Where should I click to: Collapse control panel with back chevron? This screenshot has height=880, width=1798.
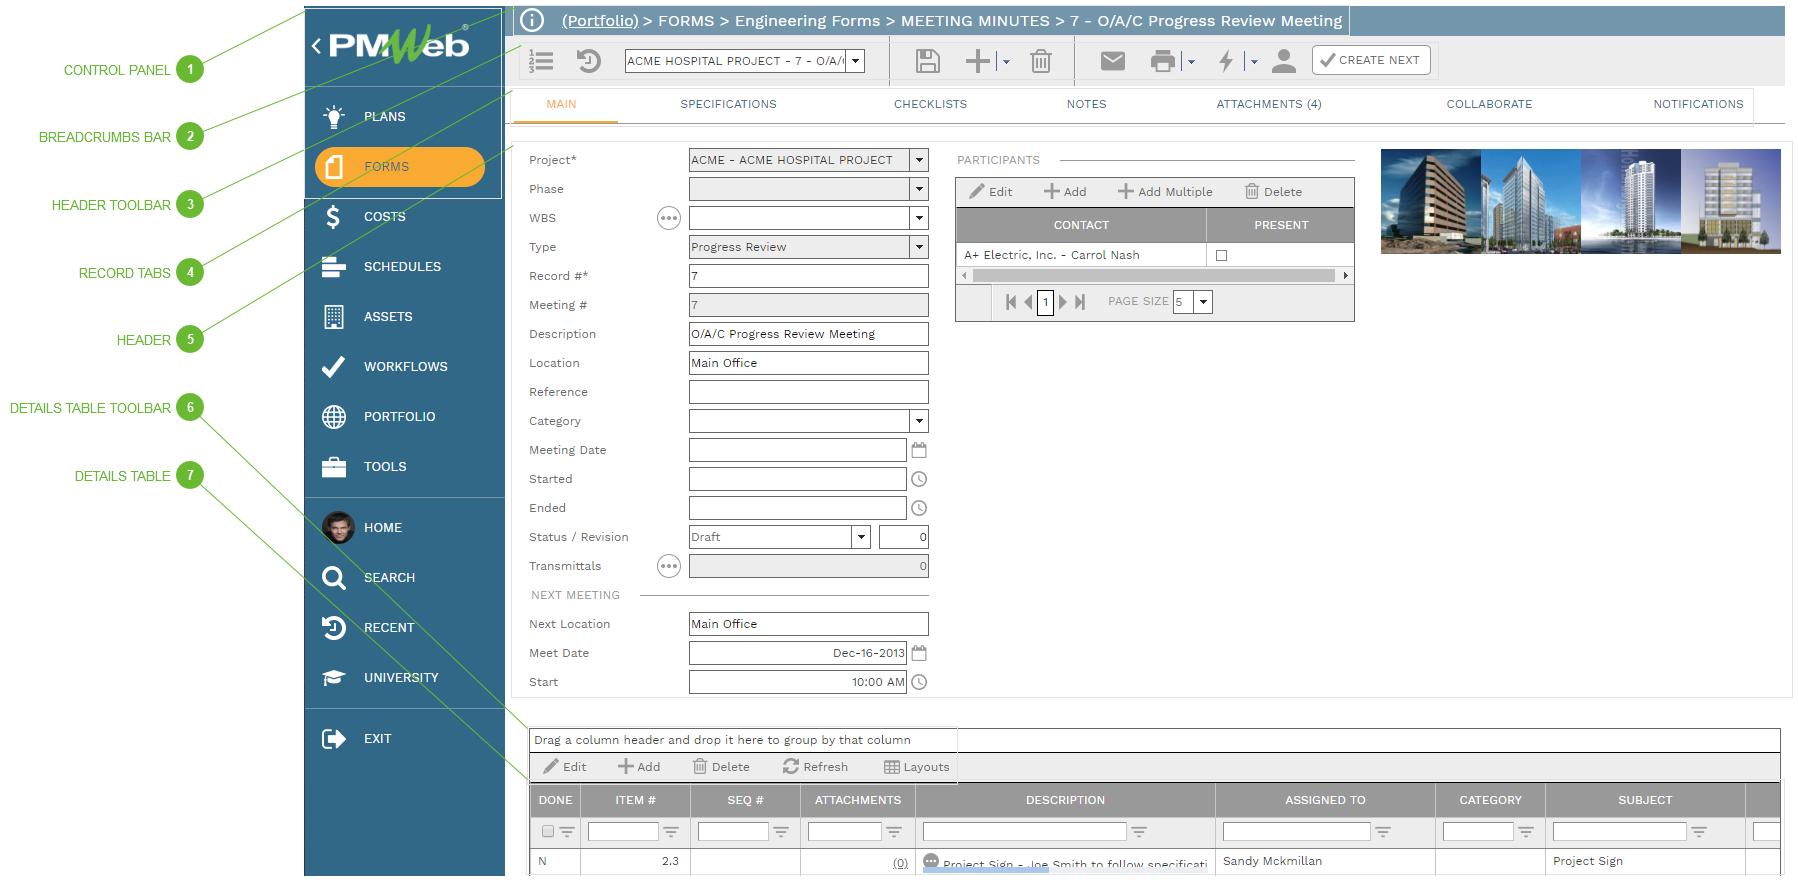316,45
